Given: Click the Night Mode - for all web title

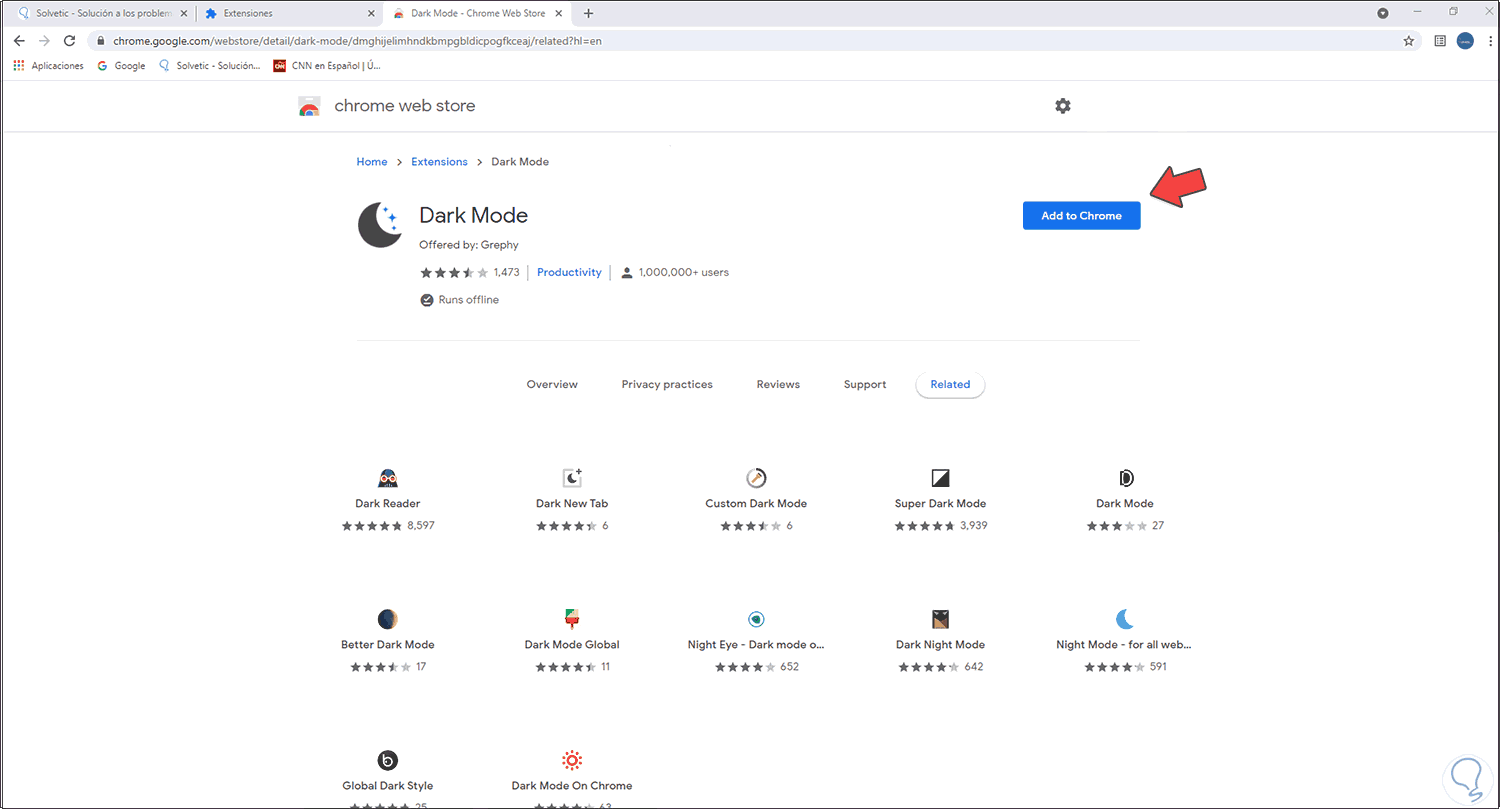Looking at the screenshot, I should [1124, 645].
